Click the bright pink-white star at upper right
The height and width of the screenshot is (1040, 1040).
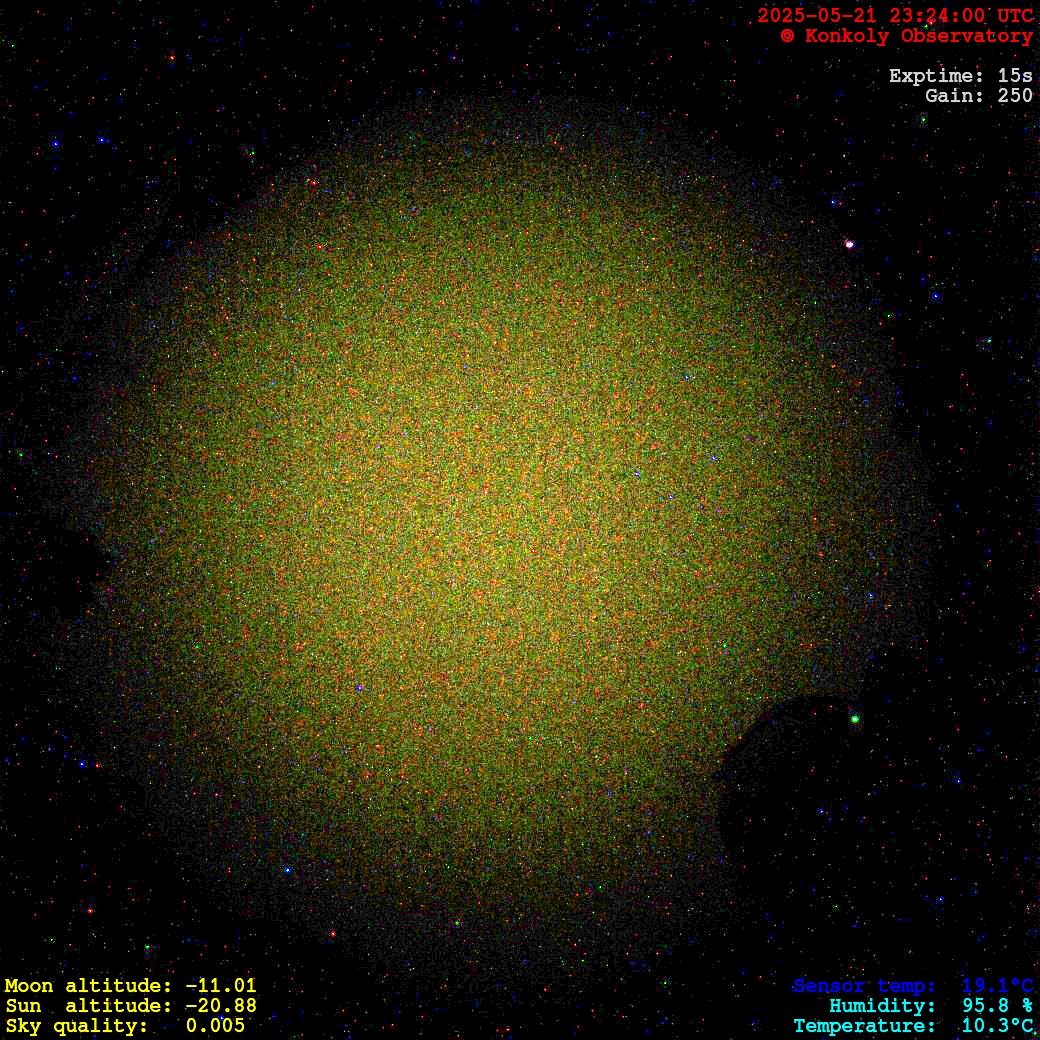click(849, 244)
